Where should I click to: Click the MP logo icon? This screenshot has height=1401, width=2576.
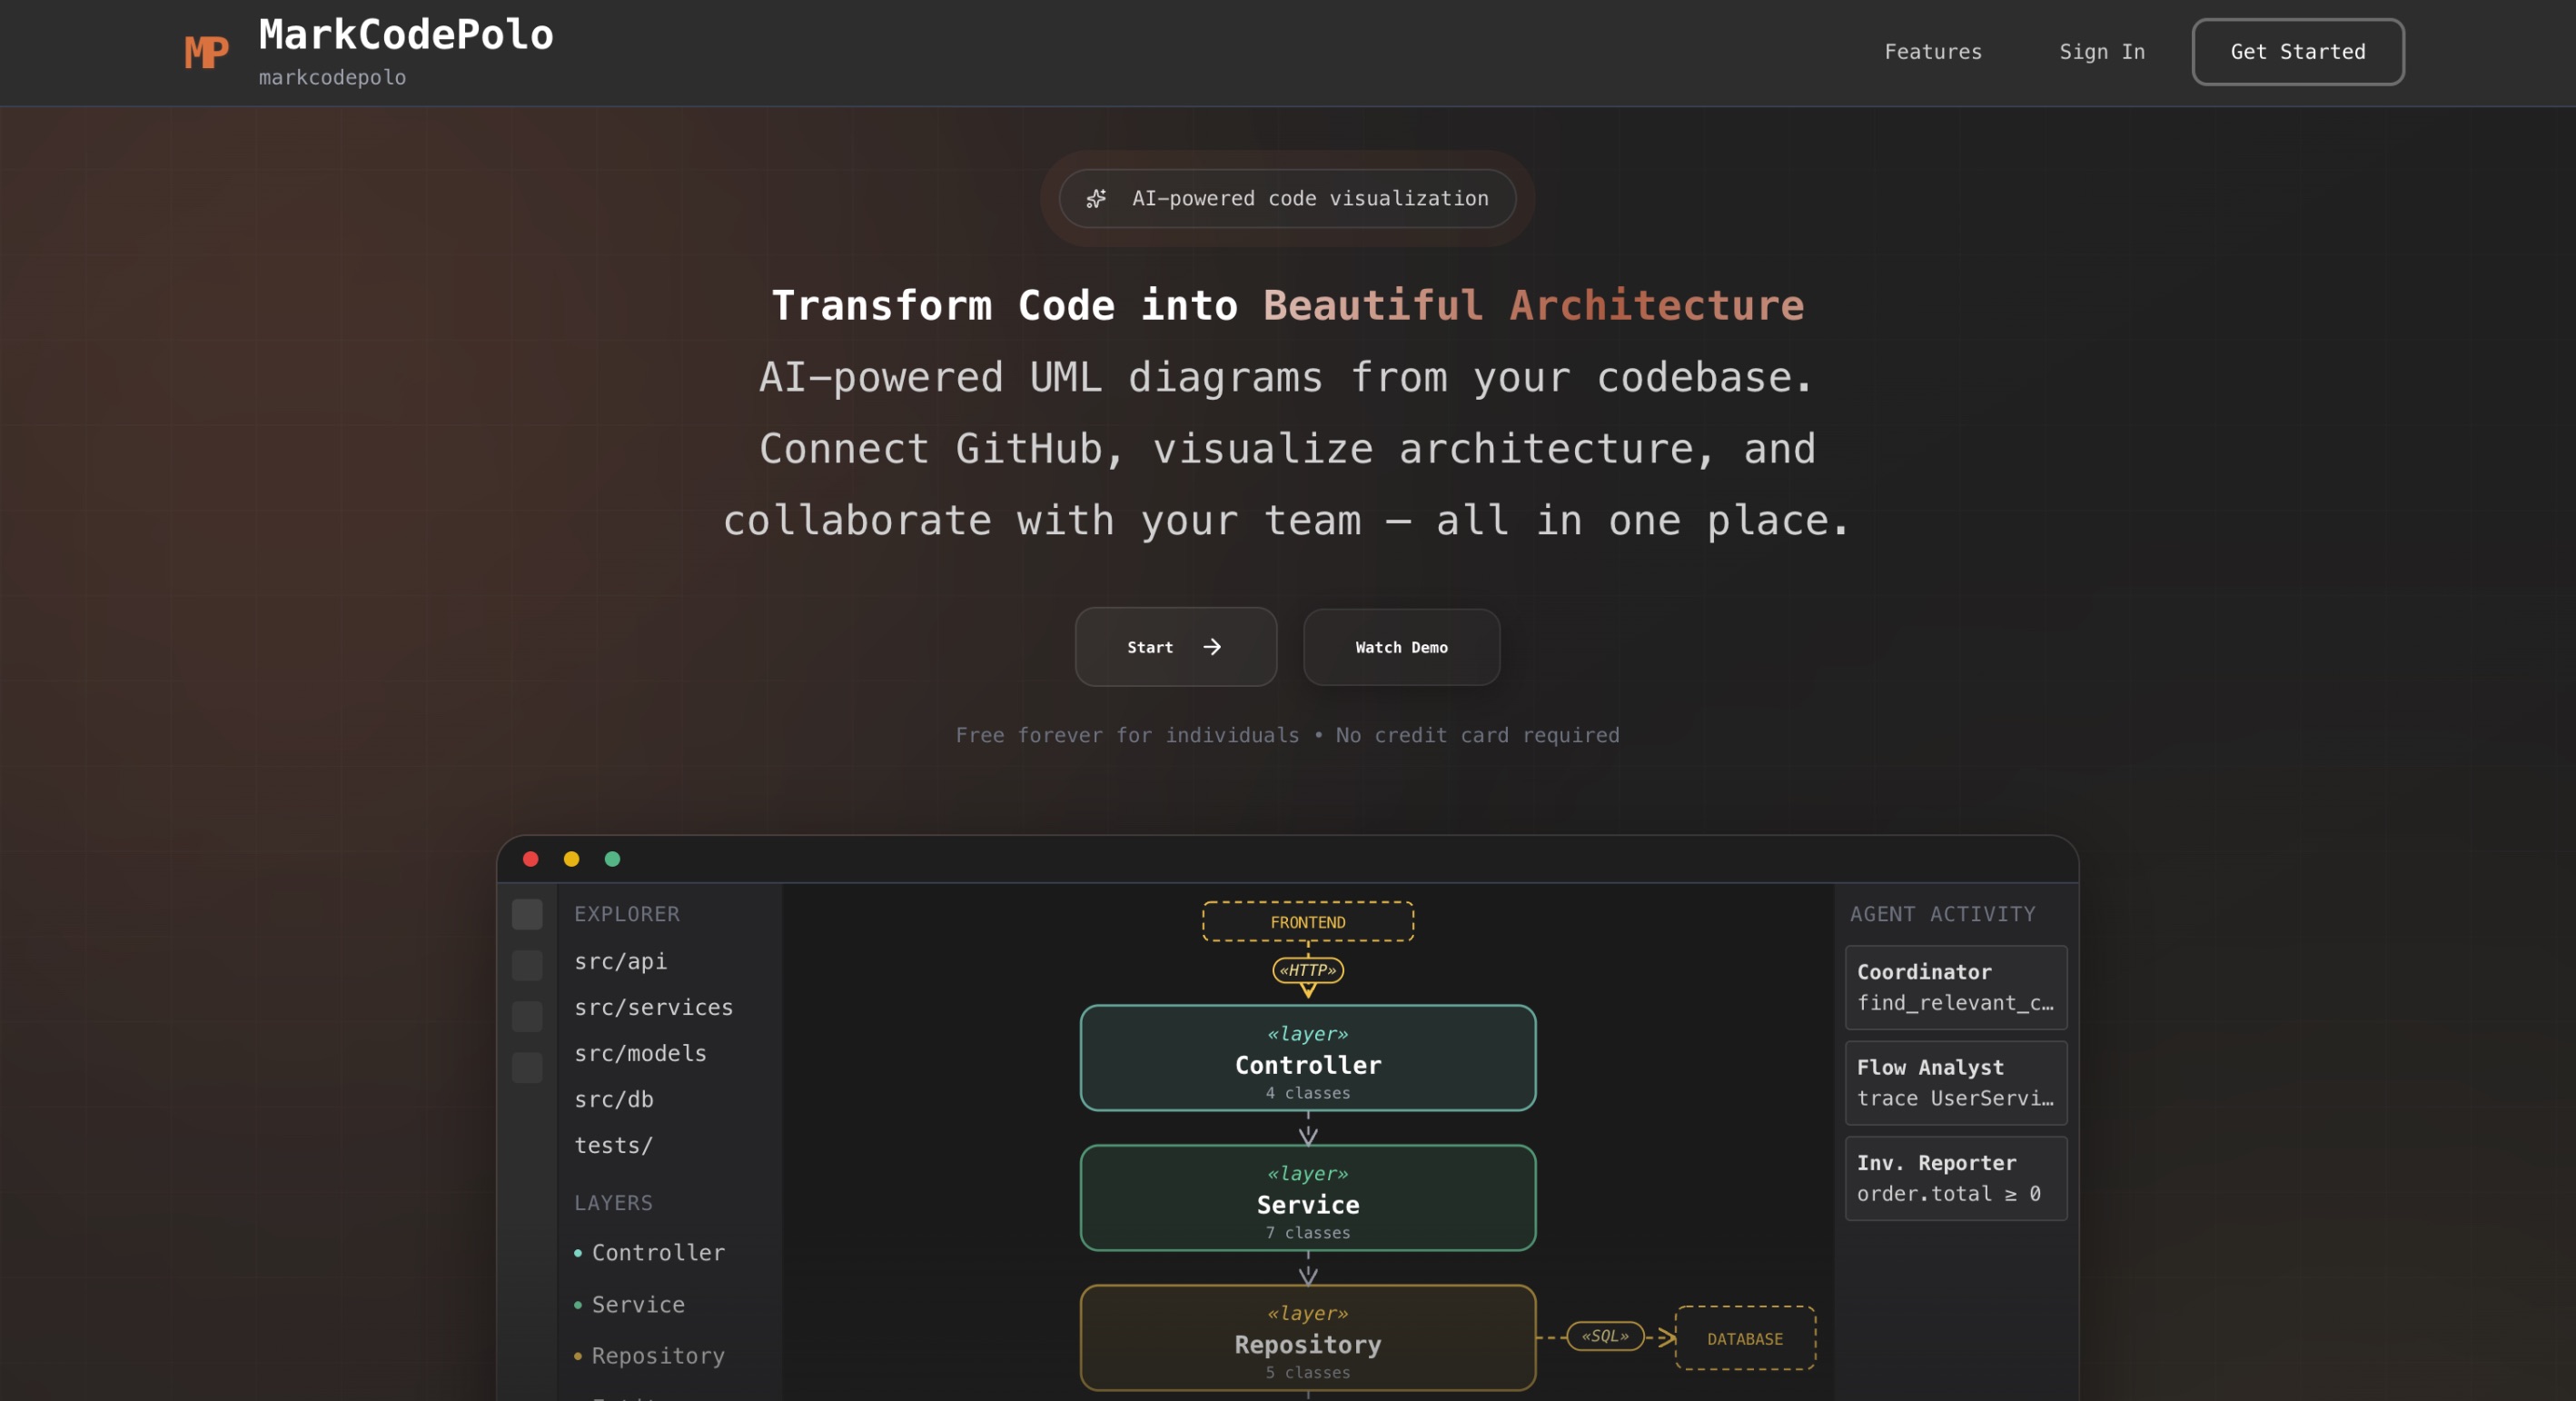coord(206,52)
